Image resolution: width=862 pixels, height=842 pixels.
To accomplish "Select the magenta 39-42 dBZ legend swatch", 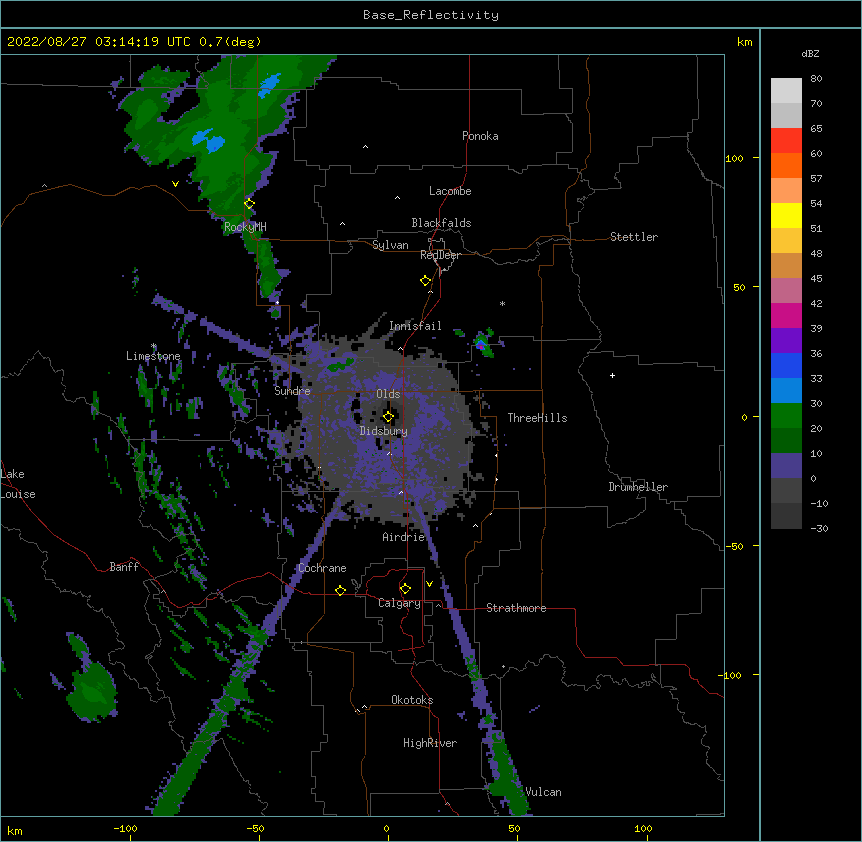I will [x=786, y=315].
